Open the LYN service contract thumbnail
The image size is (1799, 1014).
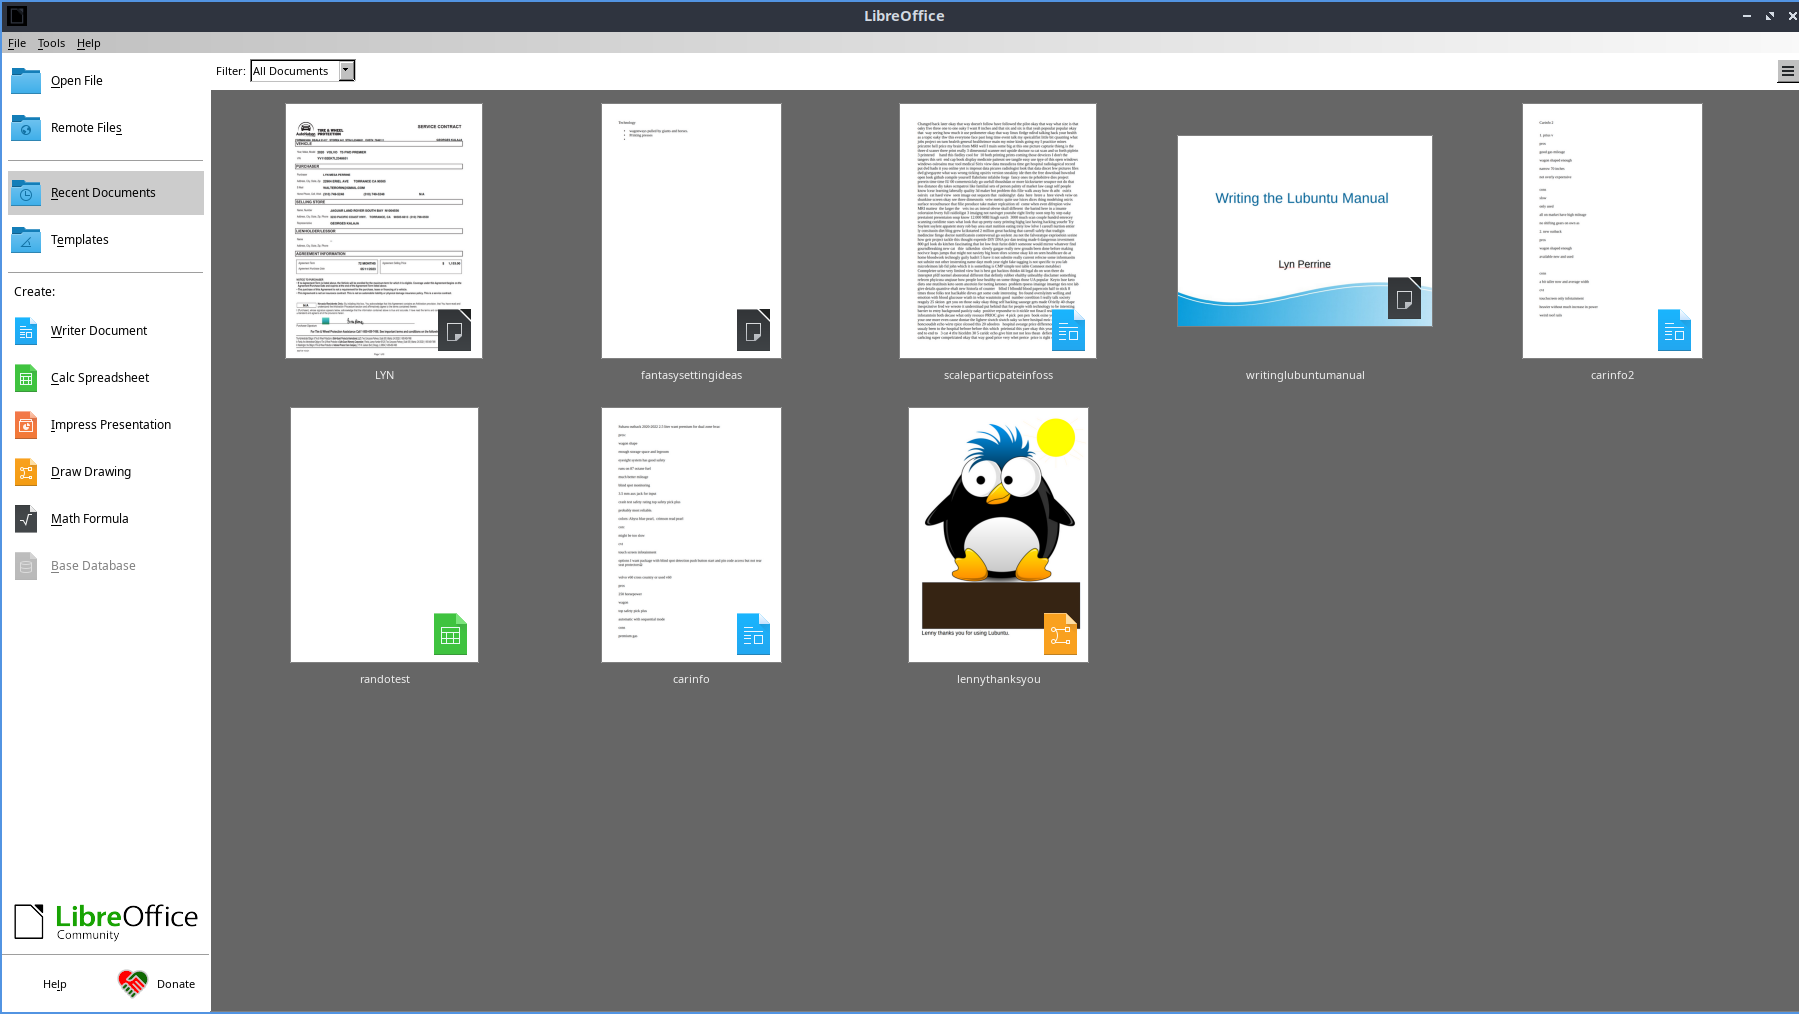point(384,231)
